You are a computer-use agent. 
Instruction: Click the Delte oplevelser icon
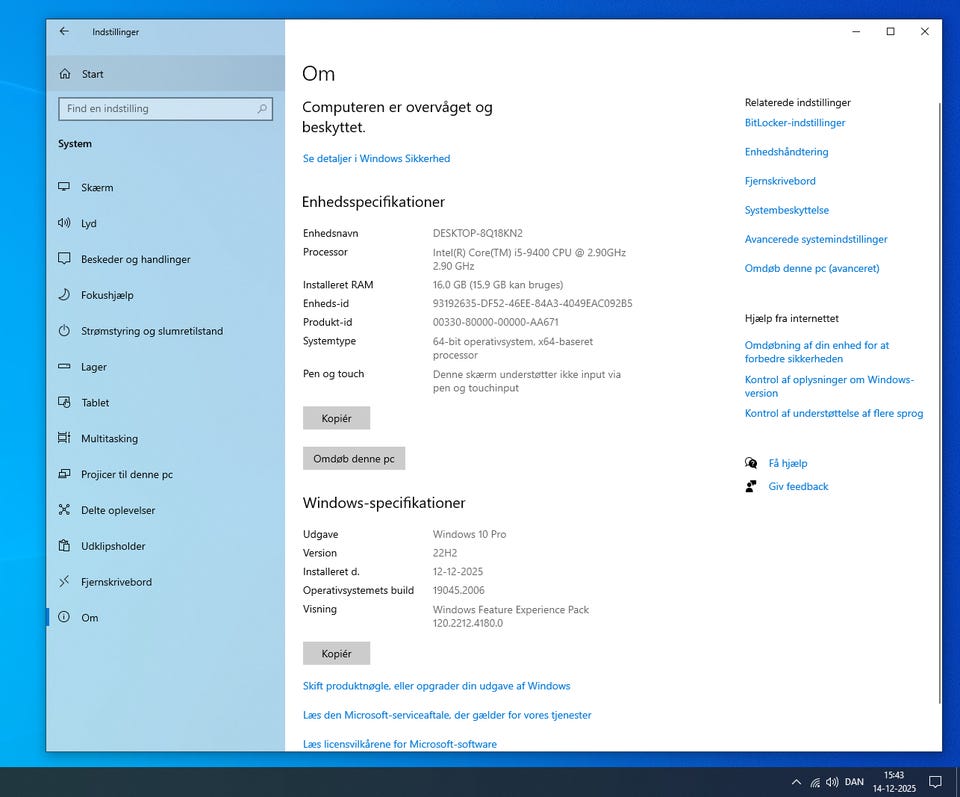(64, 509)
